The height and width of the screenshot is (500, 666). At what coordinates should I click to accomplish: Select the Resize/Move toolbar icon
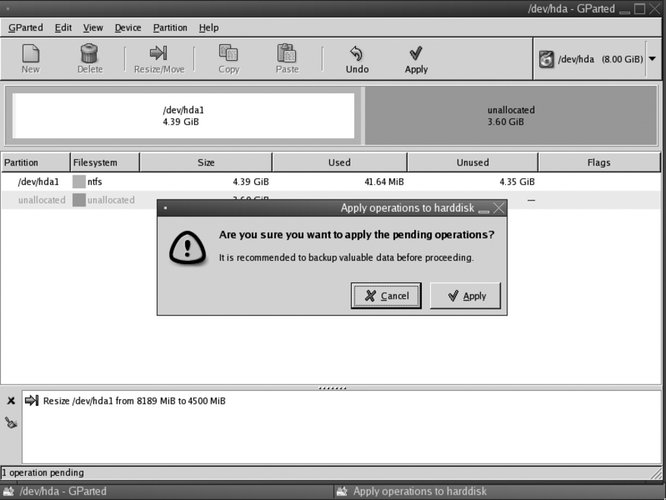[x=158, y=58]
